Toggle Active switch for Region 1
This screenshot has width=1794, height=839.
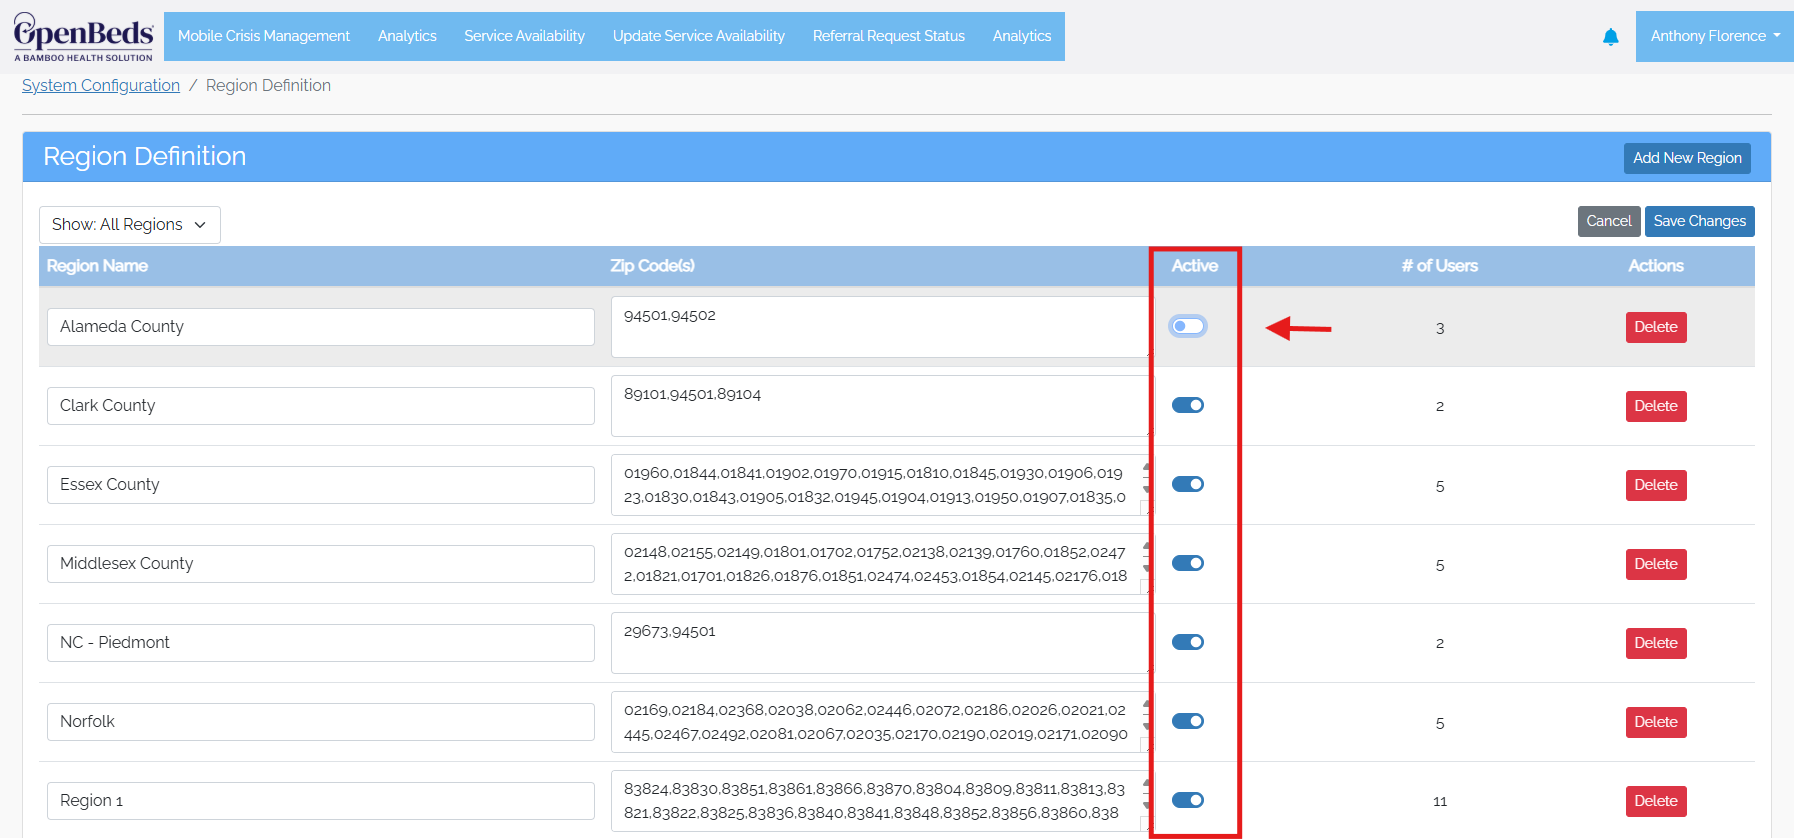tap(1188, 800)
